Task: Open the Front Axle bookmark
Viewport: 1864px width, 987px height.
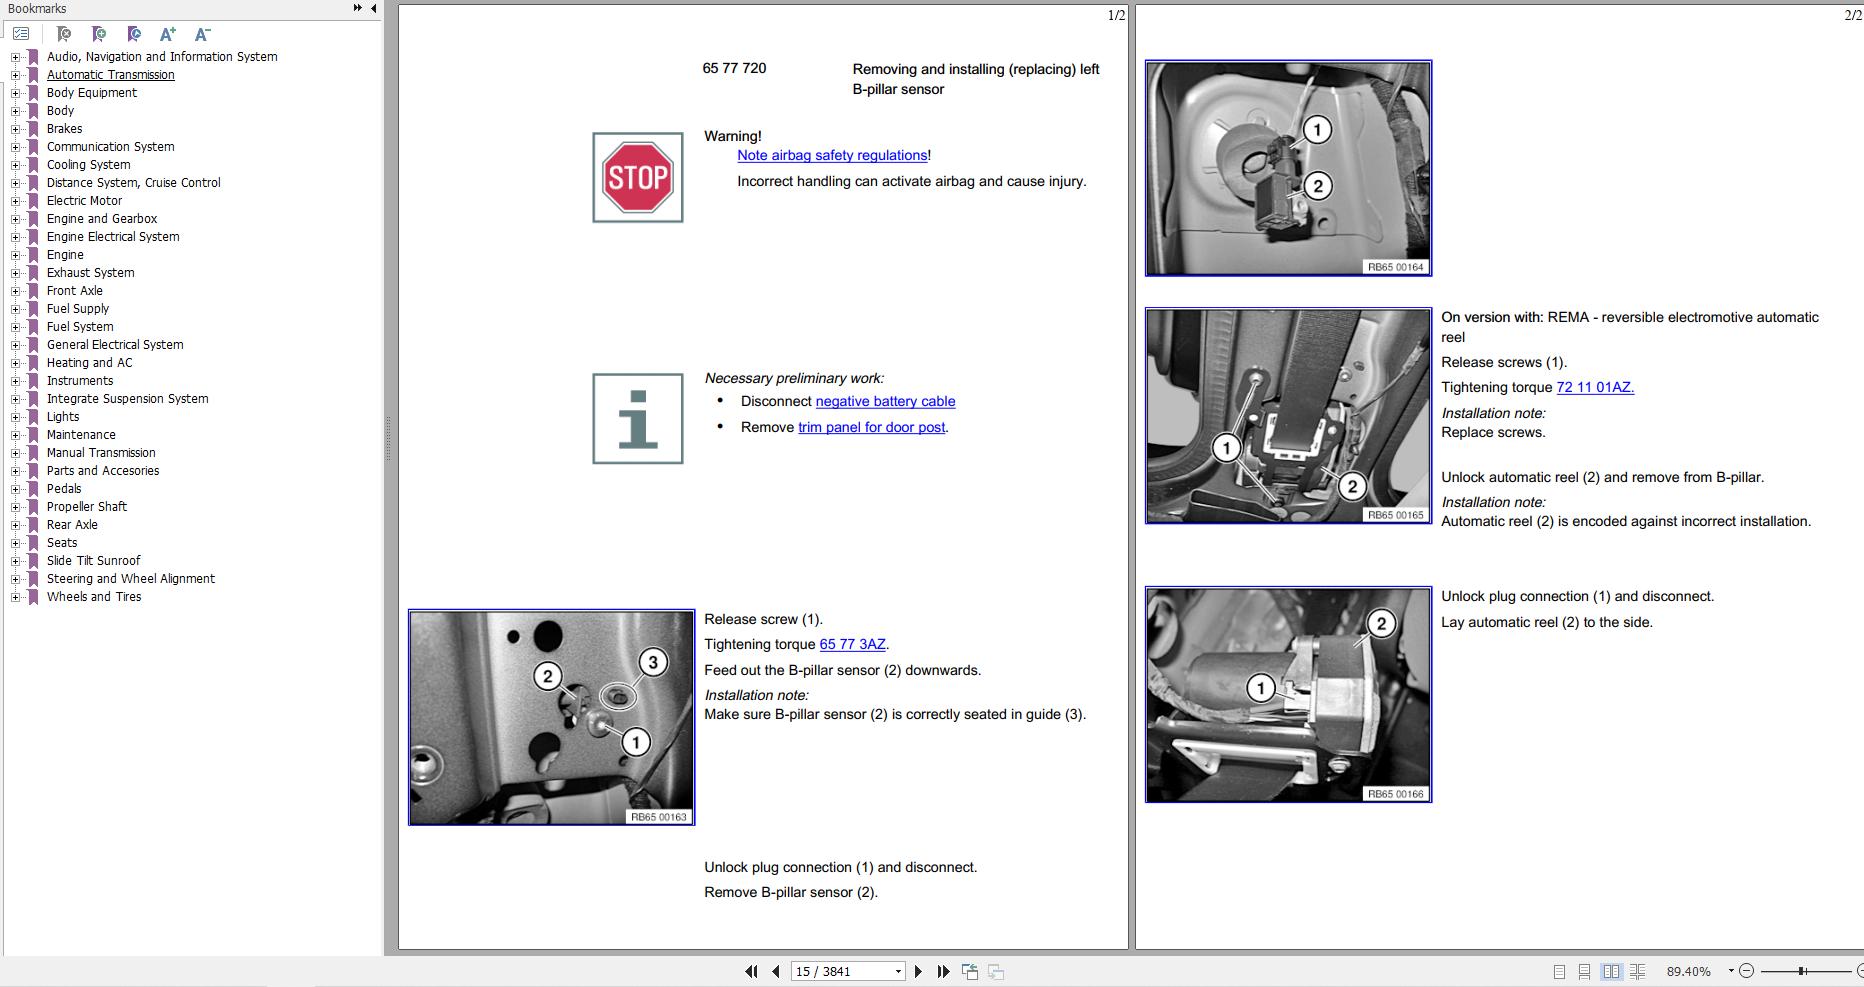Action: point(74,291)
